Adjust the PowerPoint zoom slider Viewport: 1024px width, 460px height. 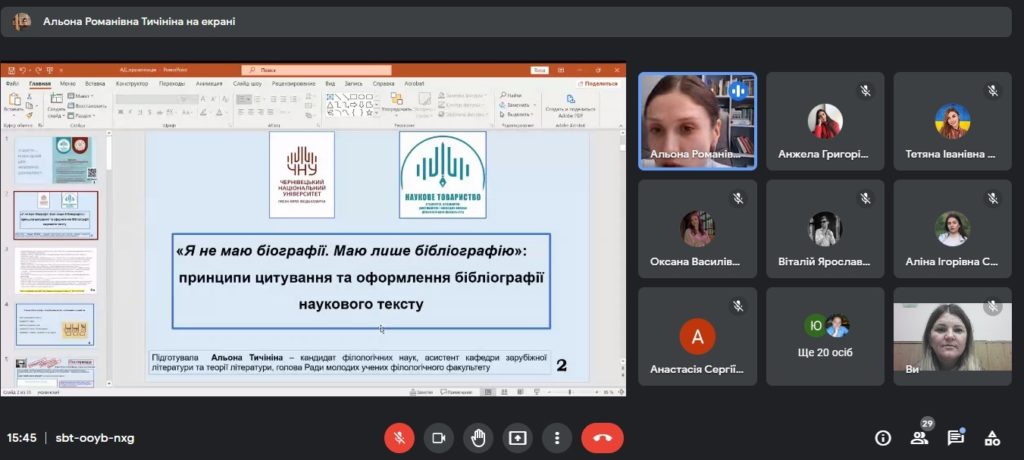click(x=569, y=392)
